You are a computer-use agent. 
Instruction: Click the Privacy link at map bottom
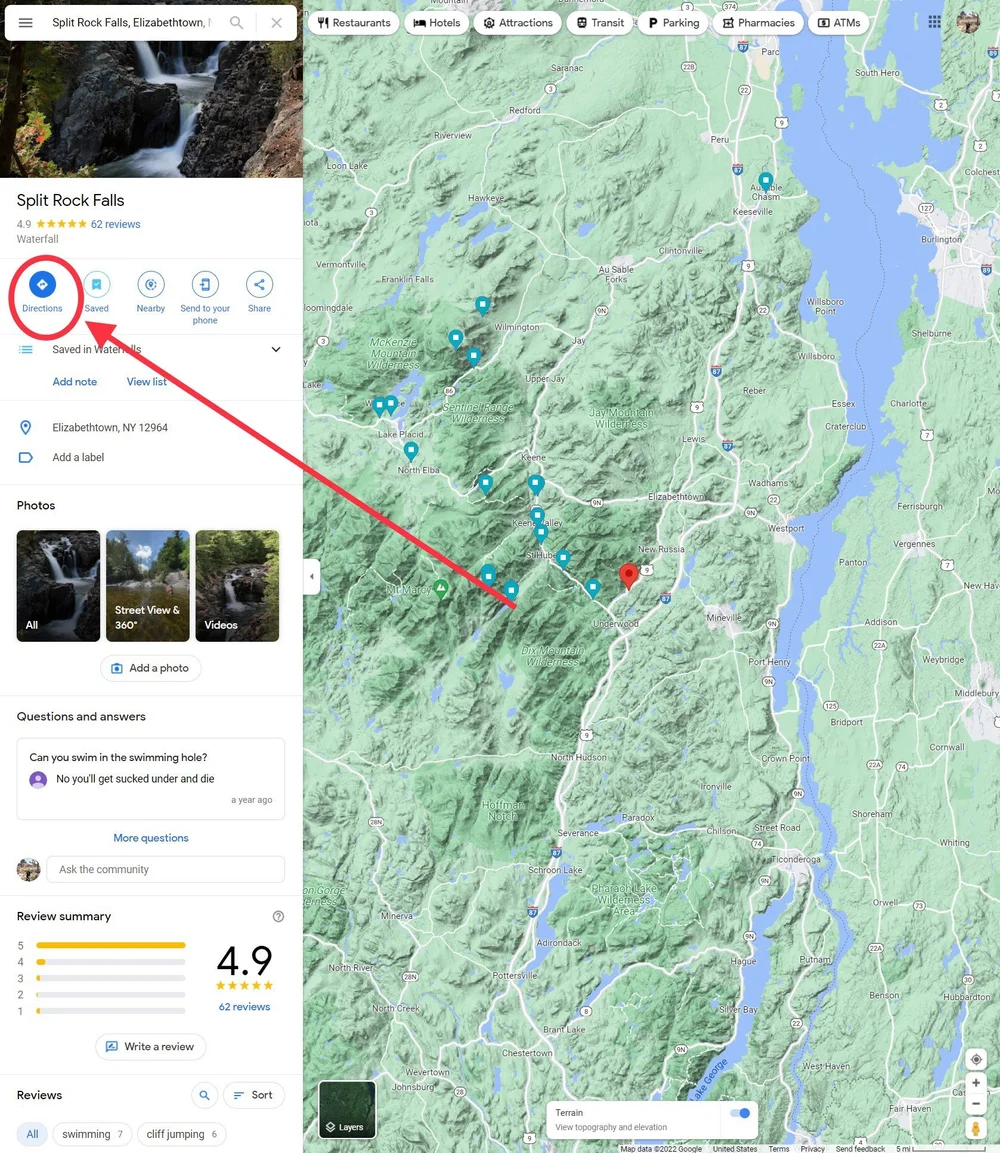pyautogui.click(x=812, y=1149)
